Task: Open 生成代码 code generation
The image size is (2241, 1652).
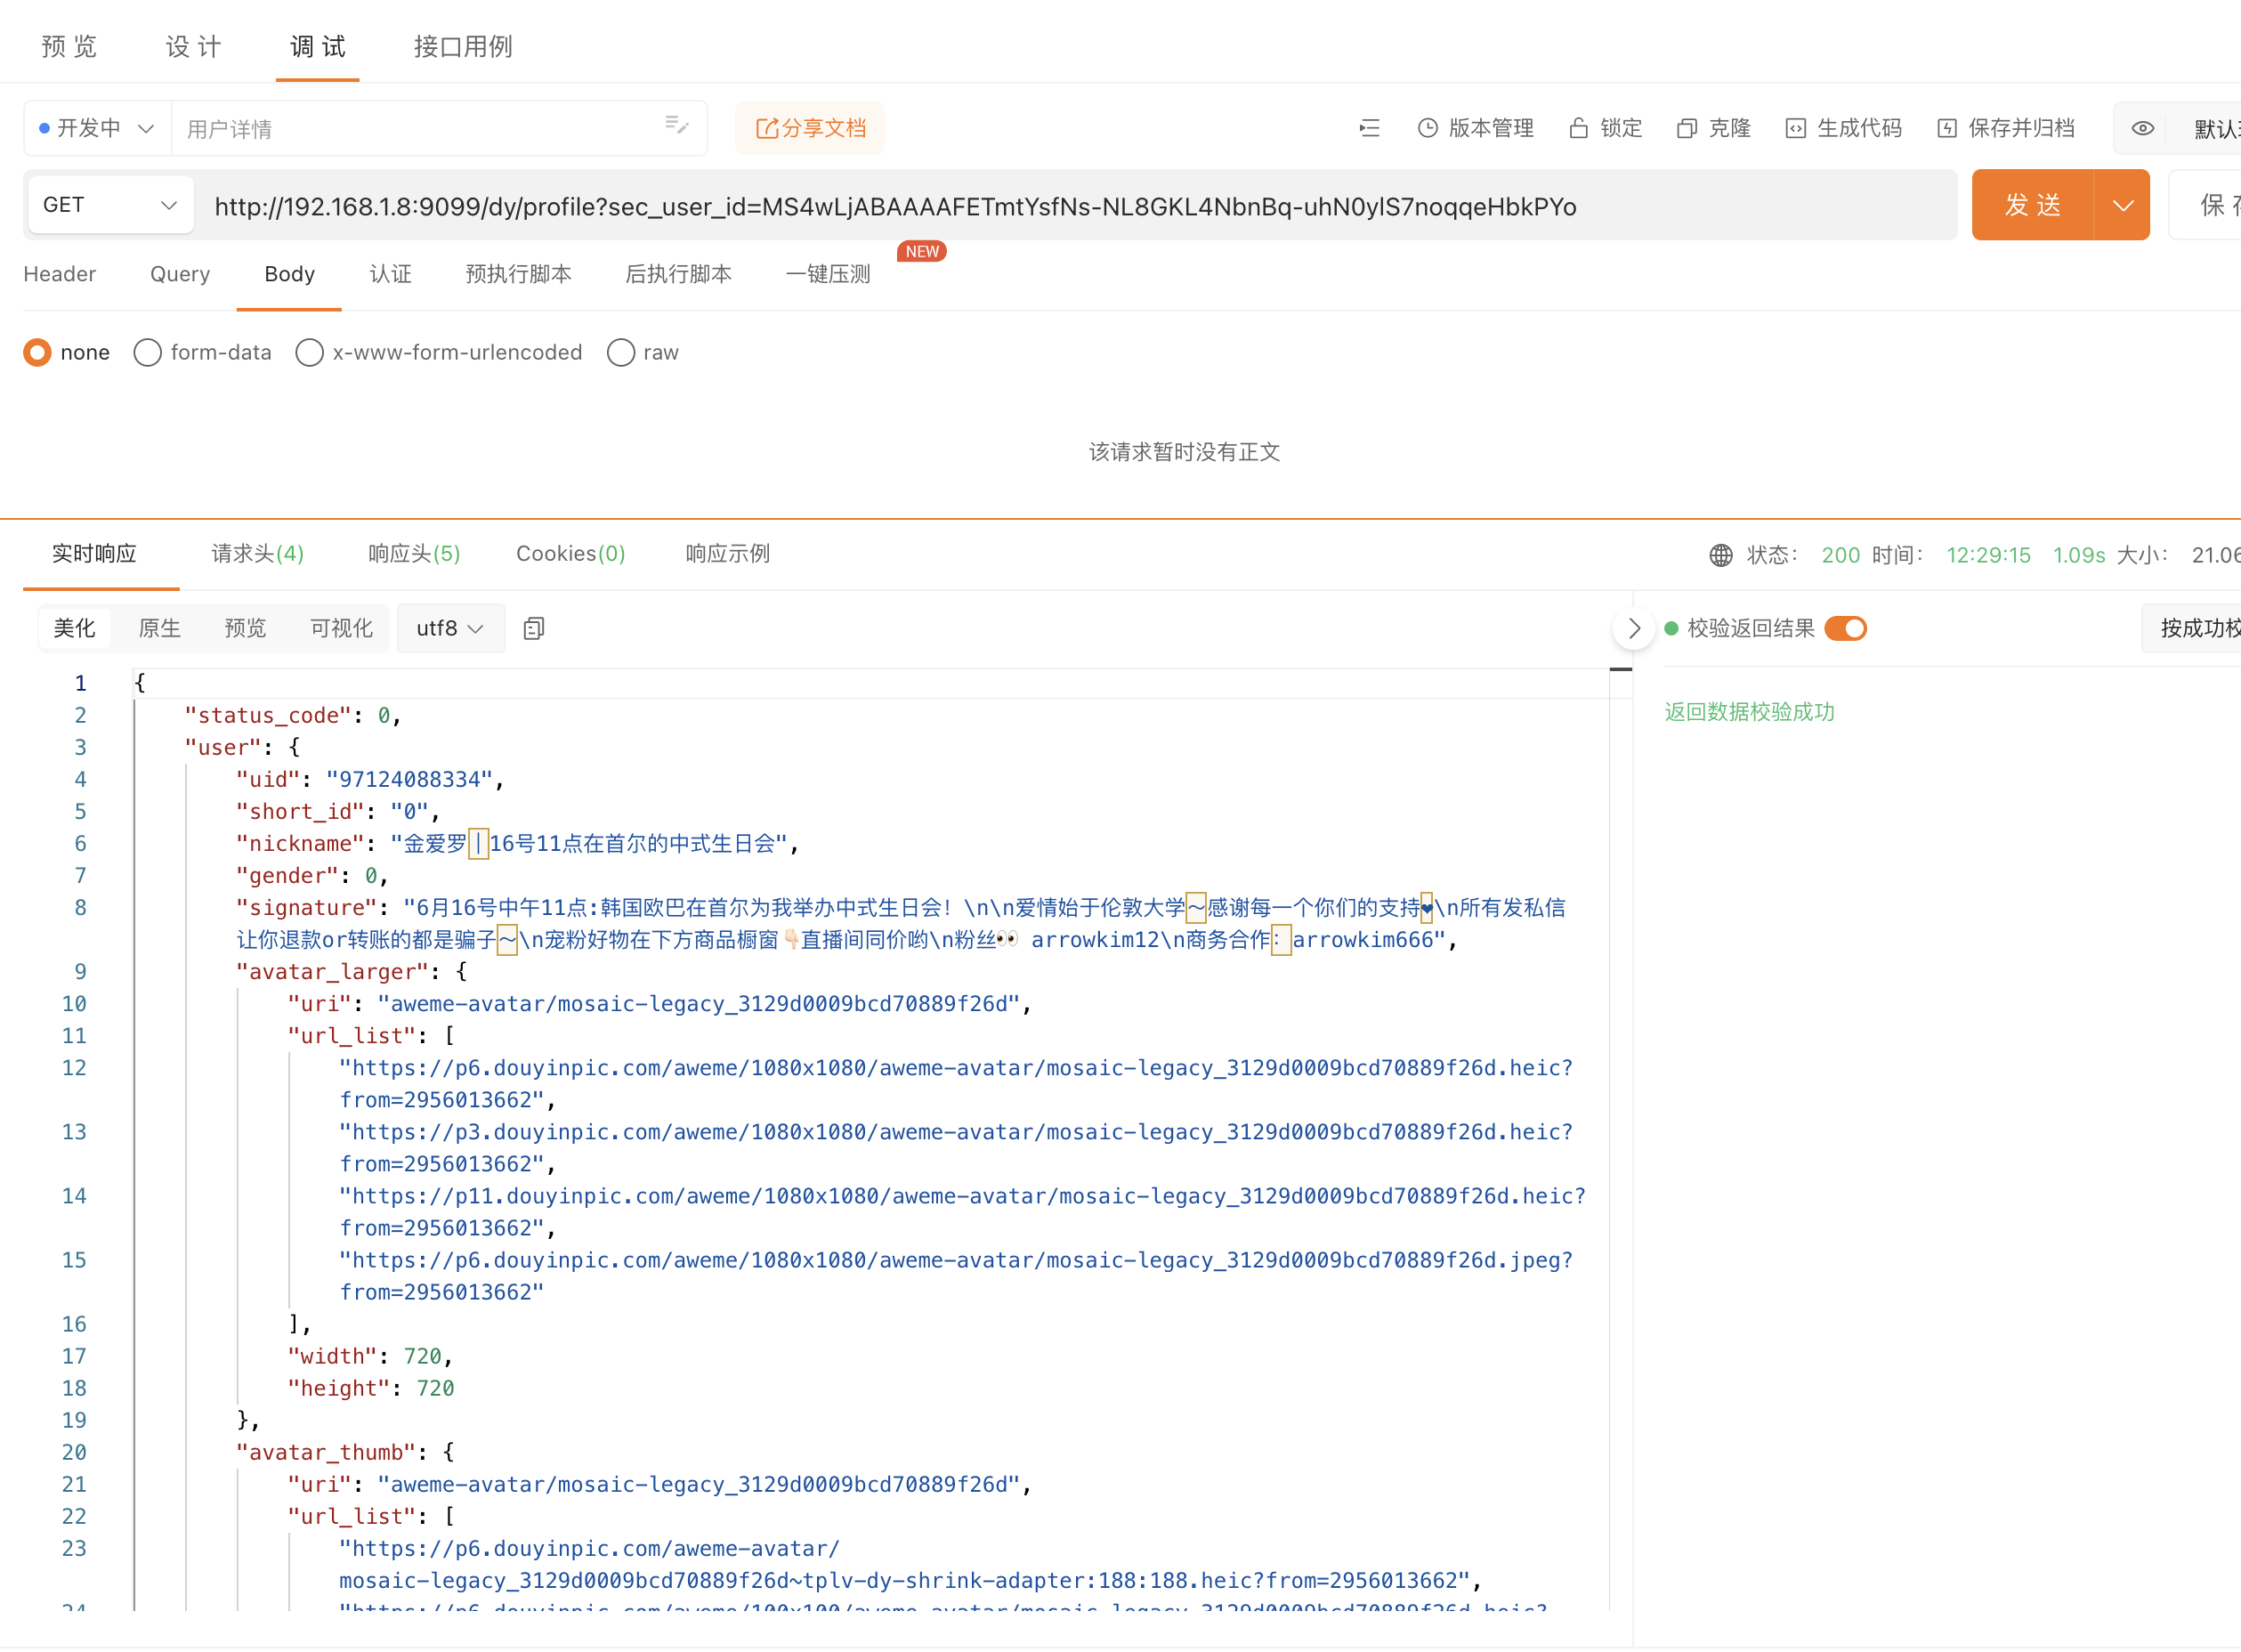Action: [x=1843, y=128]
